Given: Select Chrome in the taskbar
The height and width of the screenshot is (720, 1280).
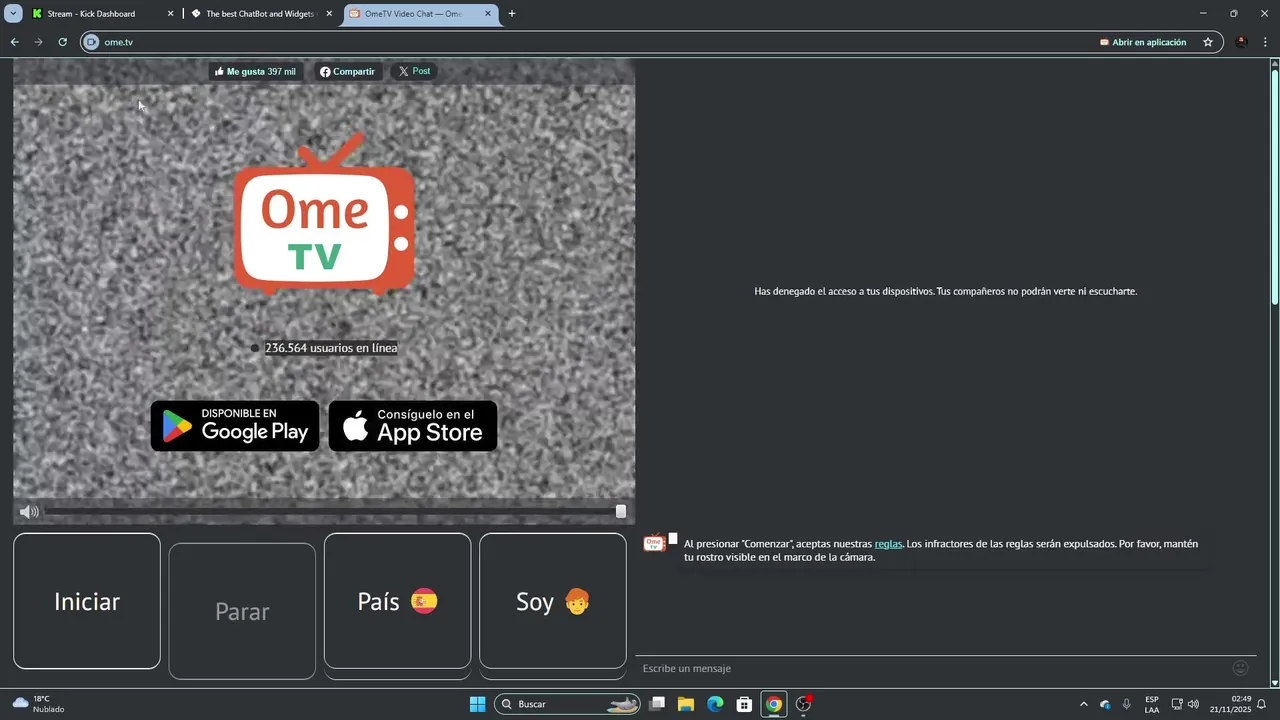Looking at the screenshot, I should tap(773, 704).
